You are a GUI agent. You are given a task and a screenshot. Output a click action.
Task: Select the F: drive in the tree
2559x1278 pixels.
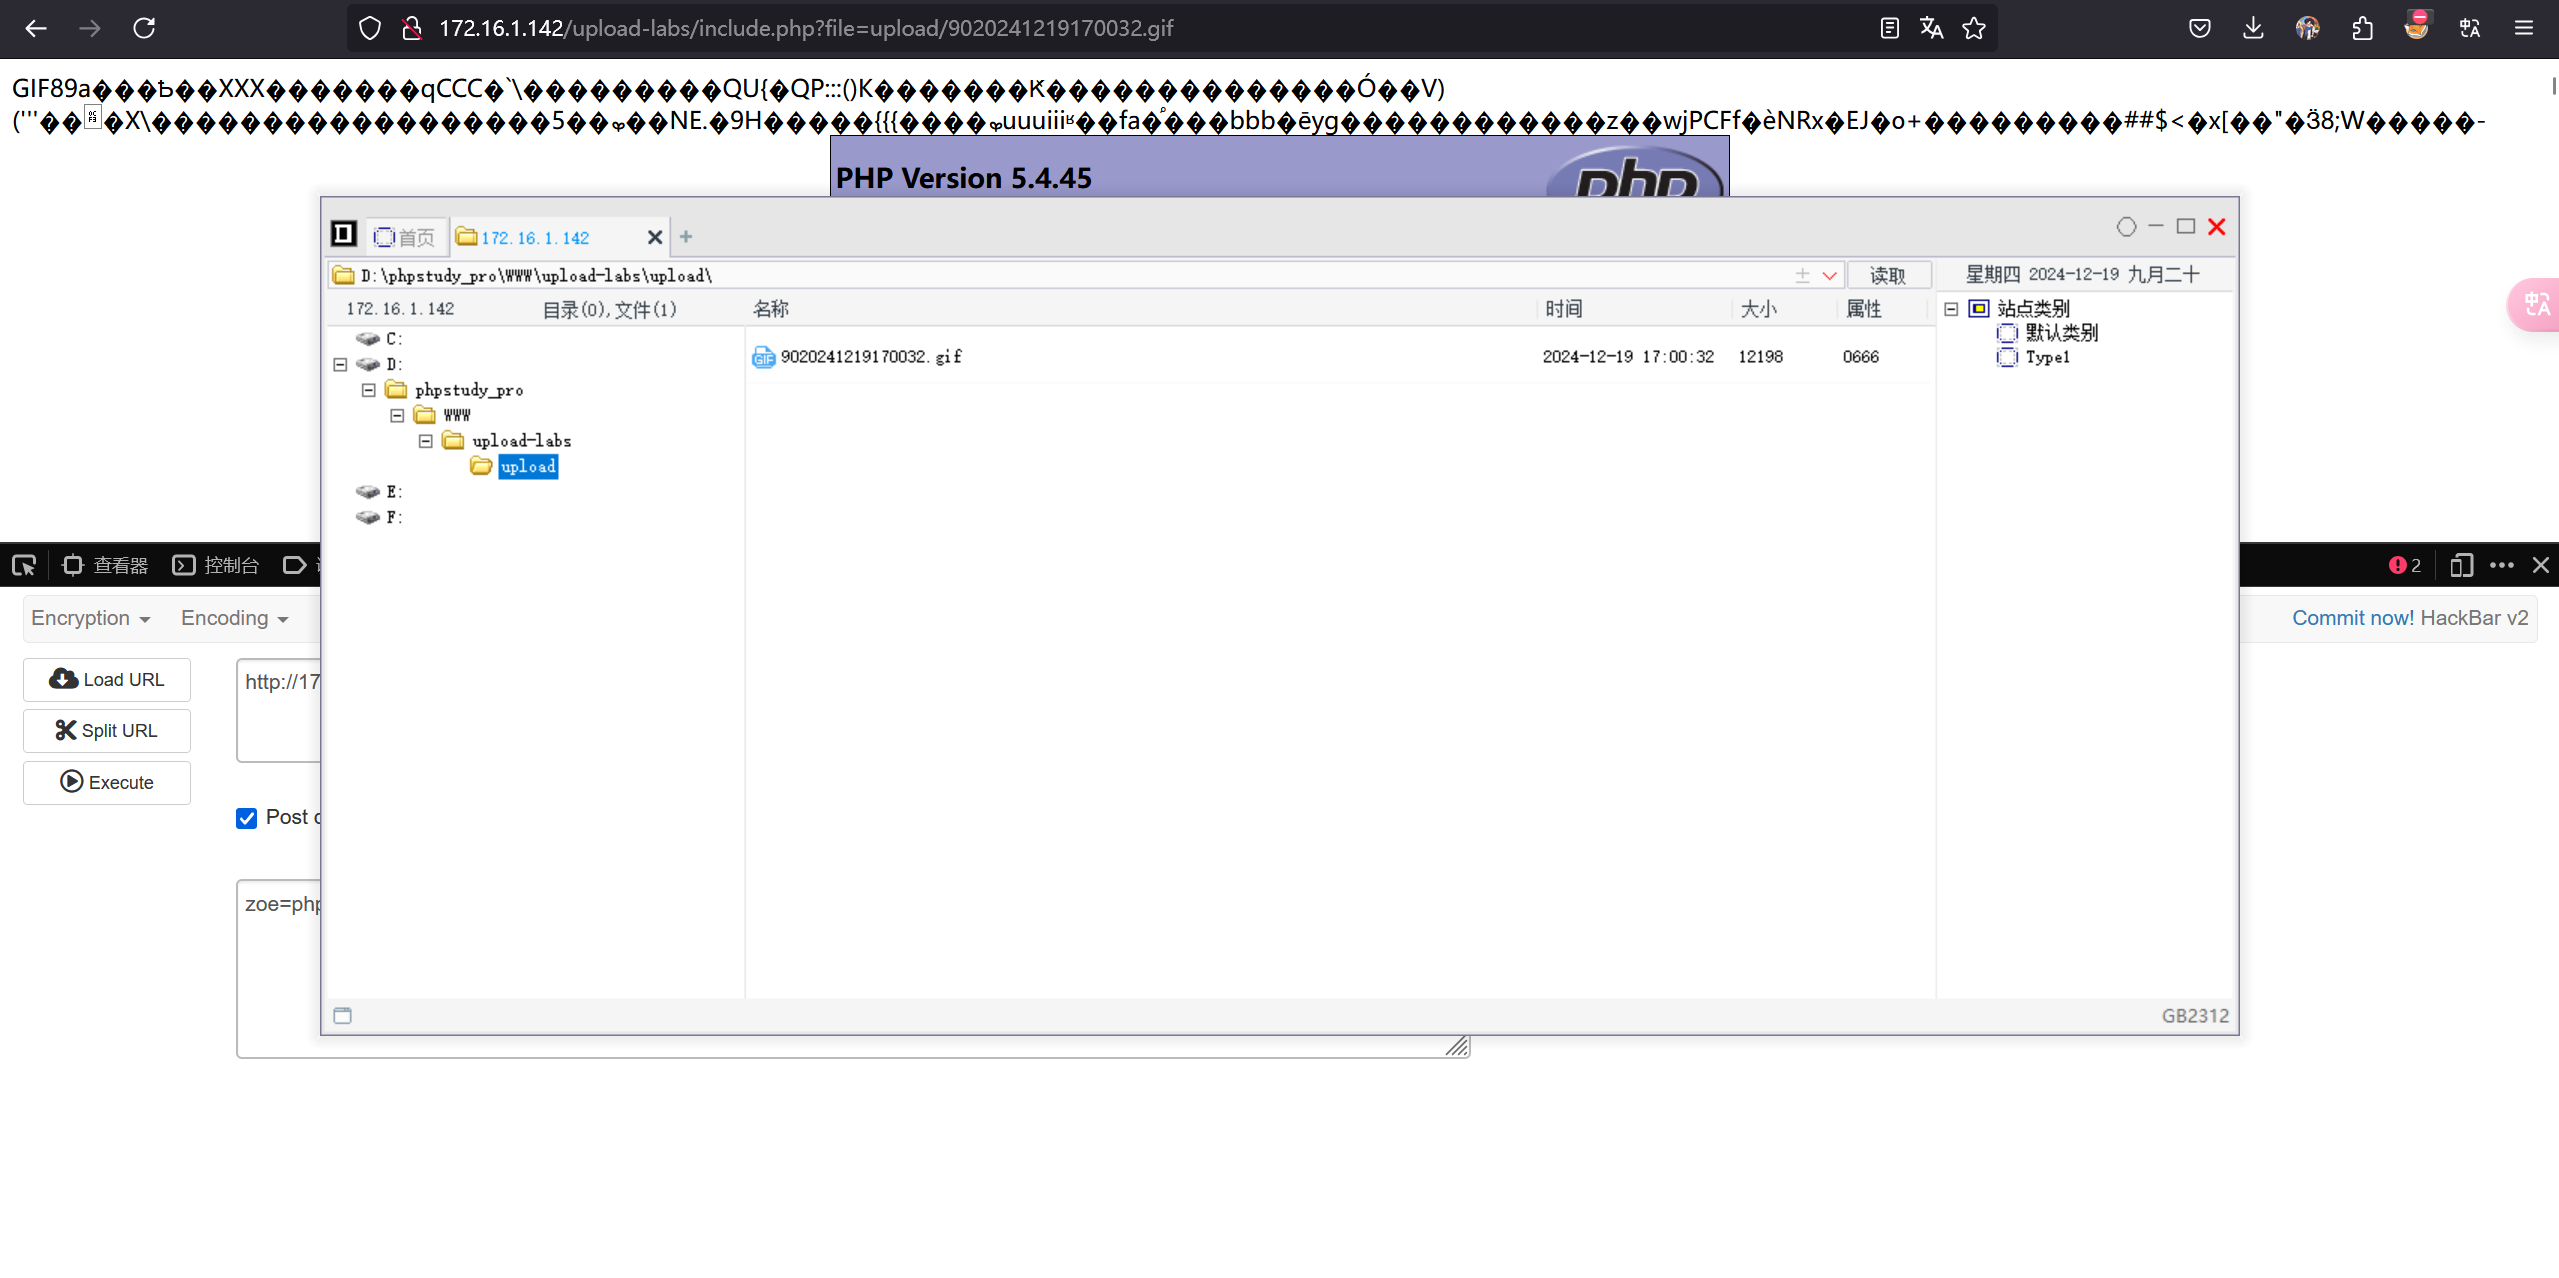tap(380, 517)
